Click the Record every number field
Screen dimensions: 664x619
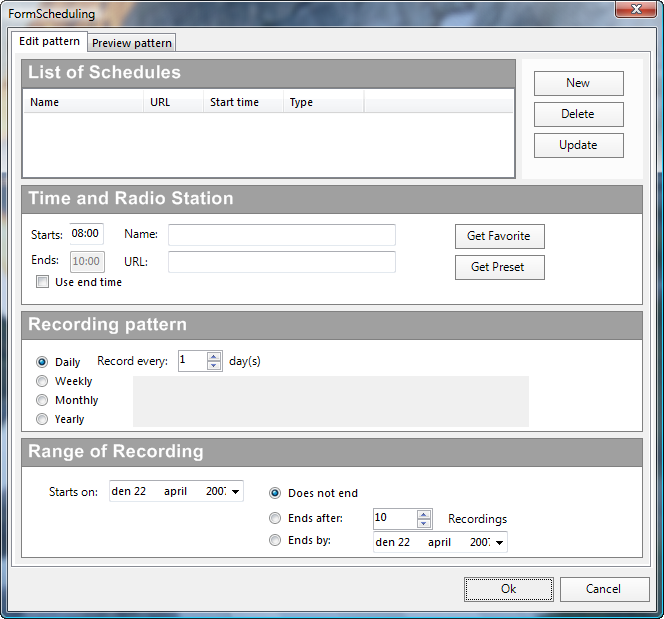(193, 361)
